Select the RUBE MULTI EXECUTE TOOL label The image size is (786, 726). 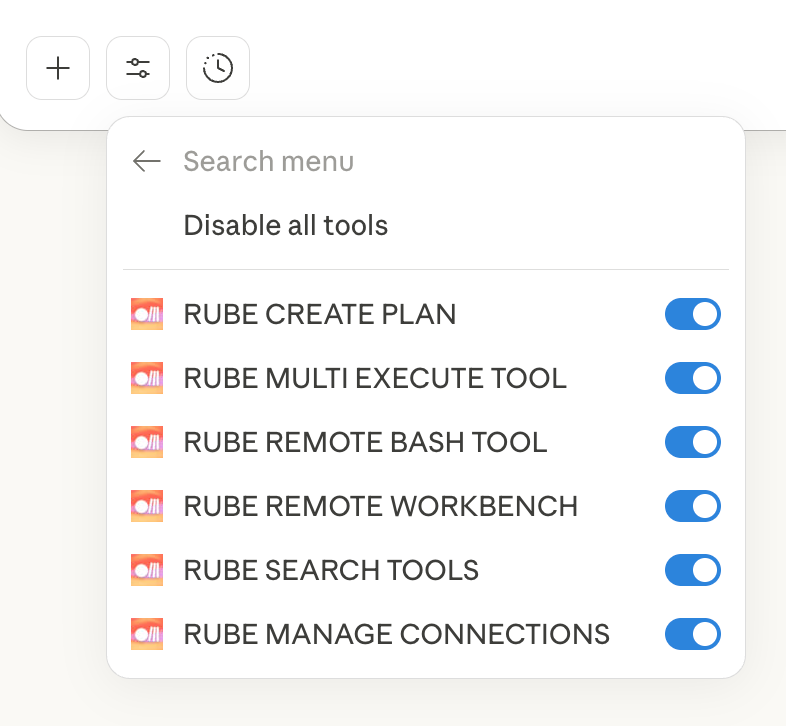(375, 378)
